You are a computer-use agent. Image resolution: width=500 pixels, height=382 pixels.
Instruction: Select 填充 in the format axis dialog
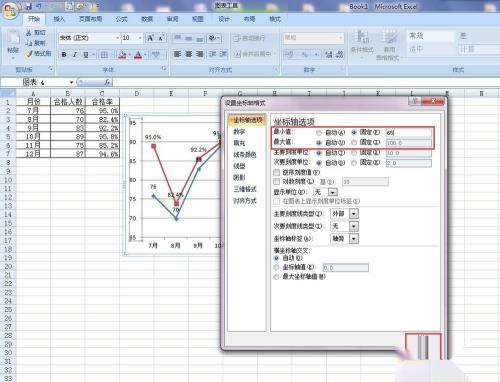pyautogui.click(x=239, y=143)
